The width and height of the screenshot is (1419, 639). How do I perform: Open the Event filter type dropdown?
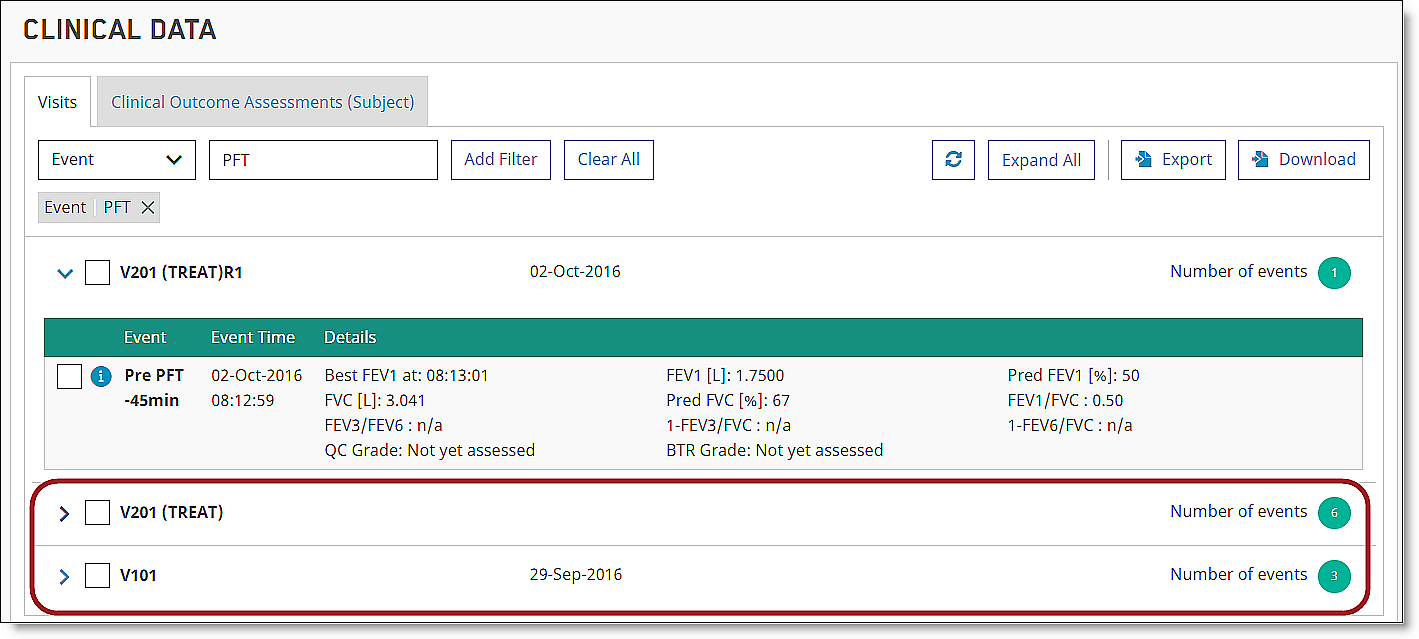coord(117,160)
